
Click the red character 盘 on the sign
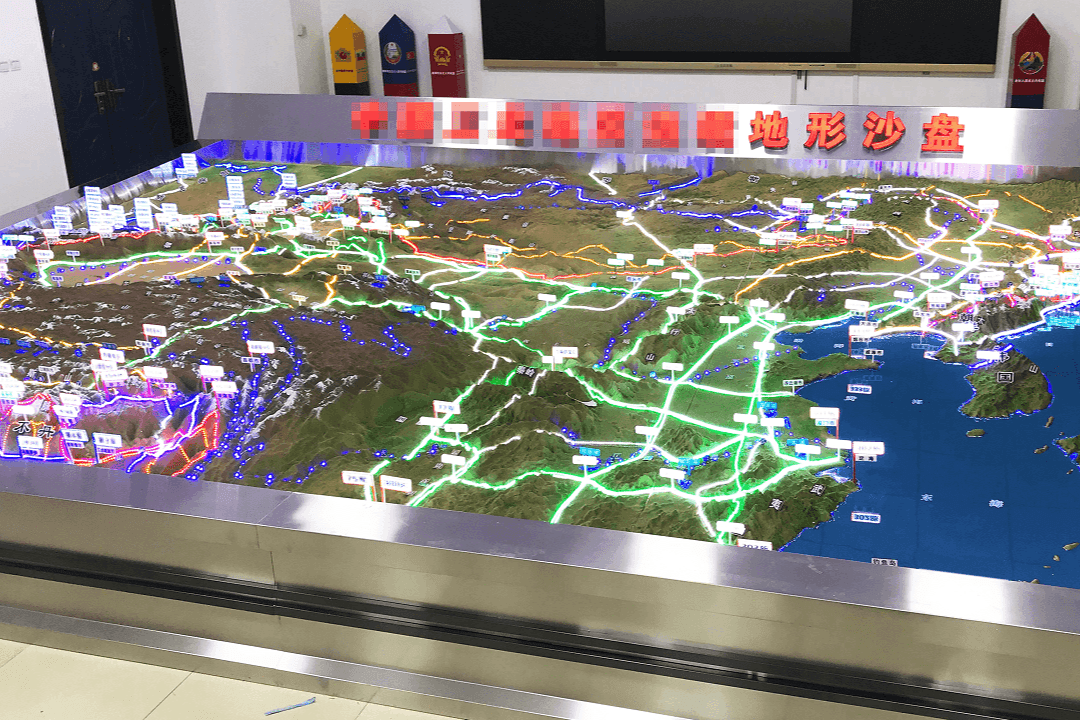[x=942, y=135]
